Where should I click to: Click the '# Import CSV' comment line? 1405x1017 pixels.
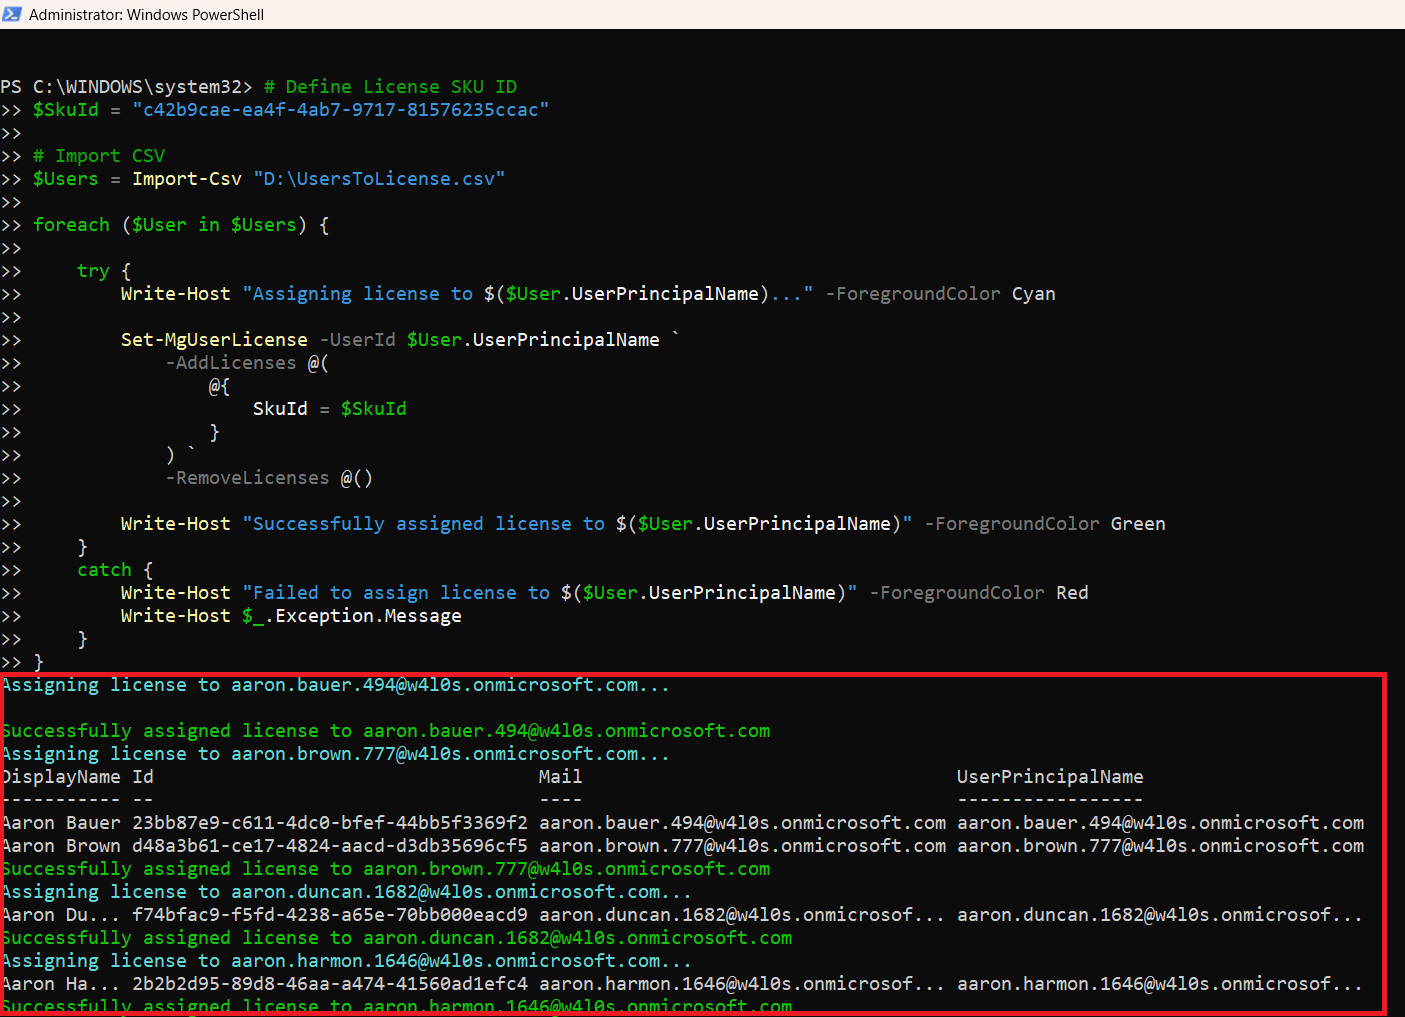pos(98,156)
